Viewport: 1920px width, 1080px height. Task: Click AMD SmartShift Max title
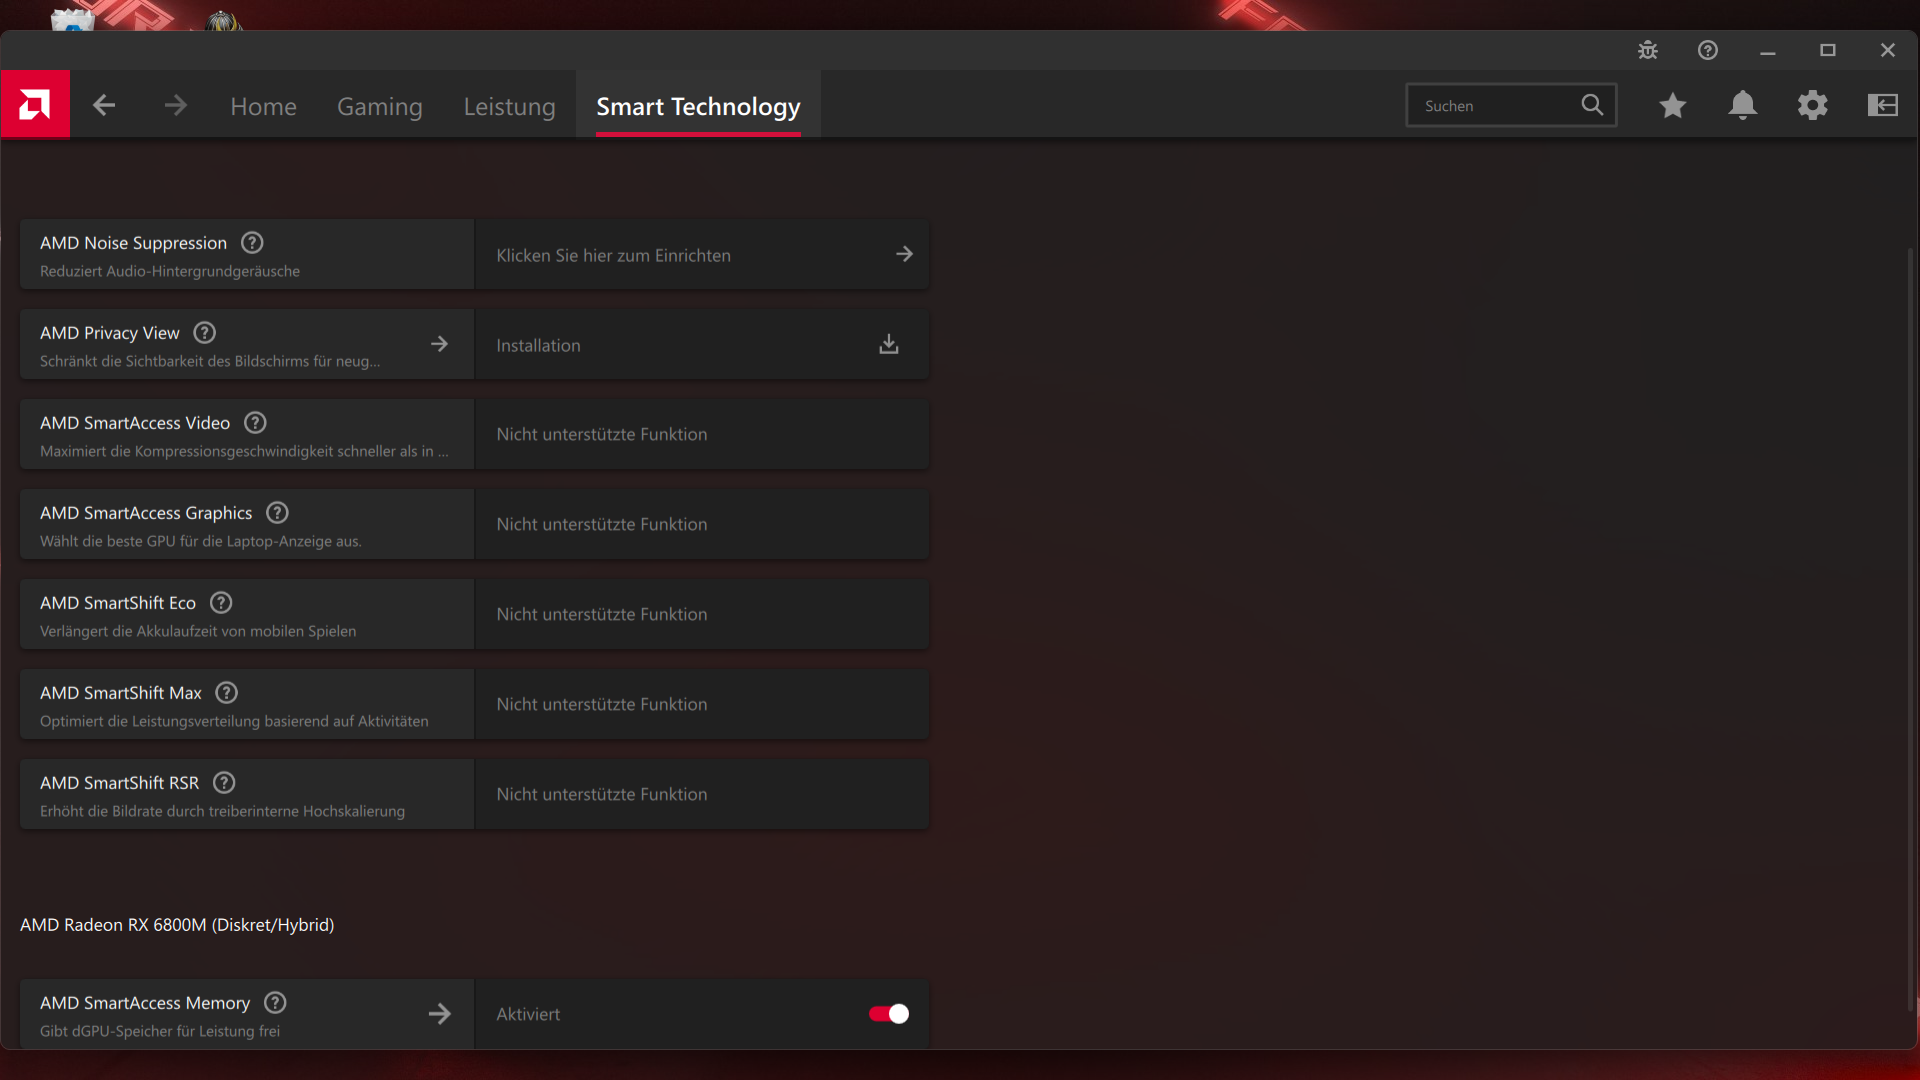pos(121,693)
